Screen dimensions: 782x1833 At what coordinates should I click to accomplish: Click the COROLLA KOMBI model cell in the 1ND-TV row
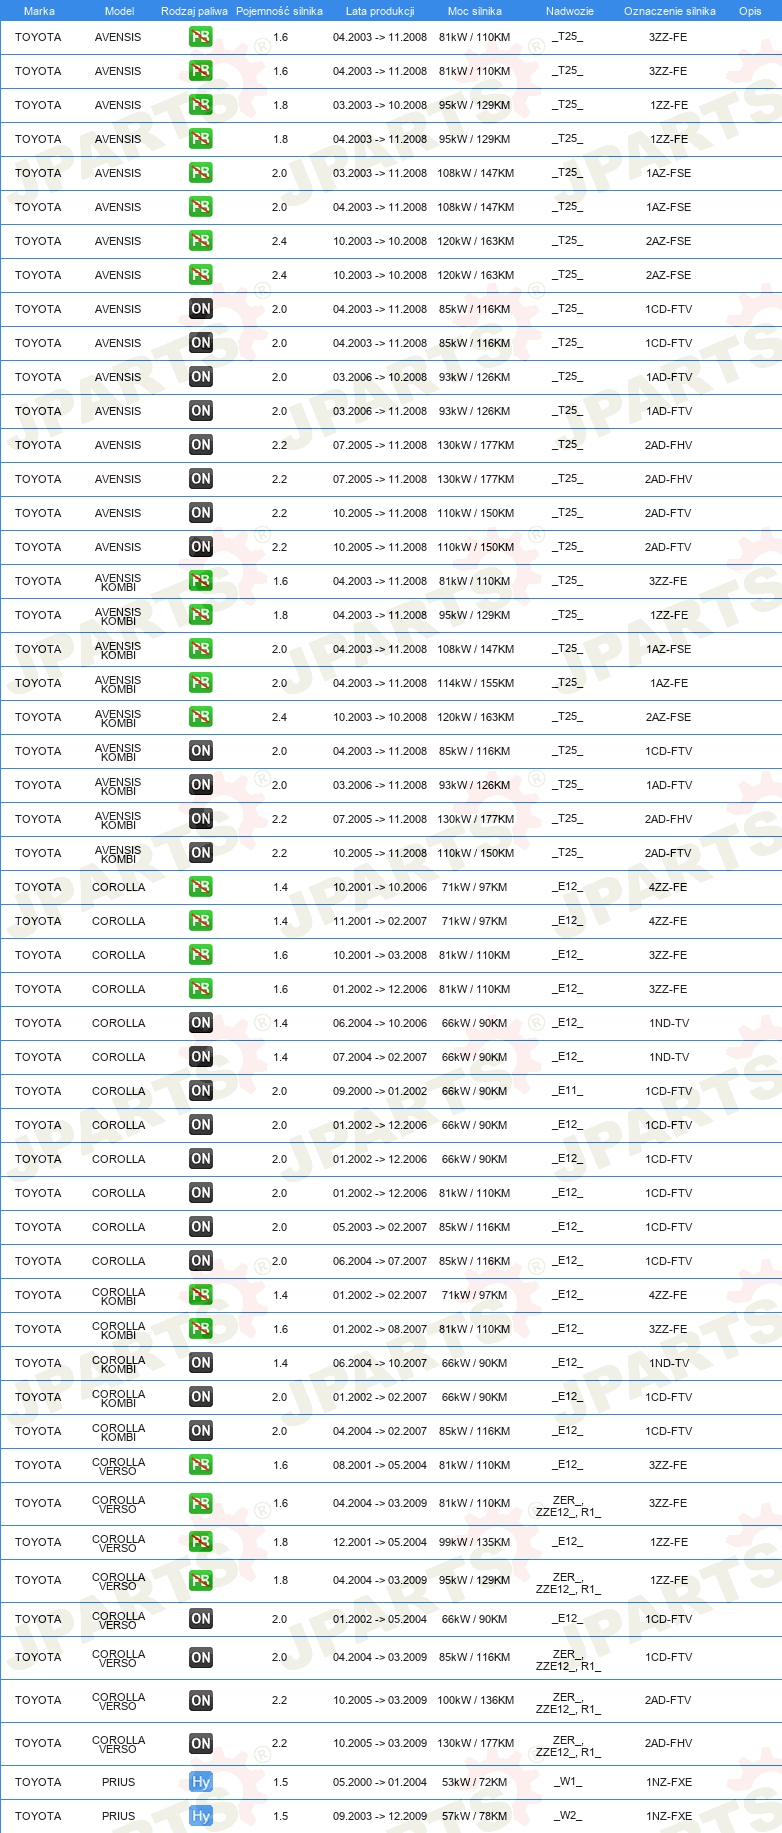[x=118, y=1363]
